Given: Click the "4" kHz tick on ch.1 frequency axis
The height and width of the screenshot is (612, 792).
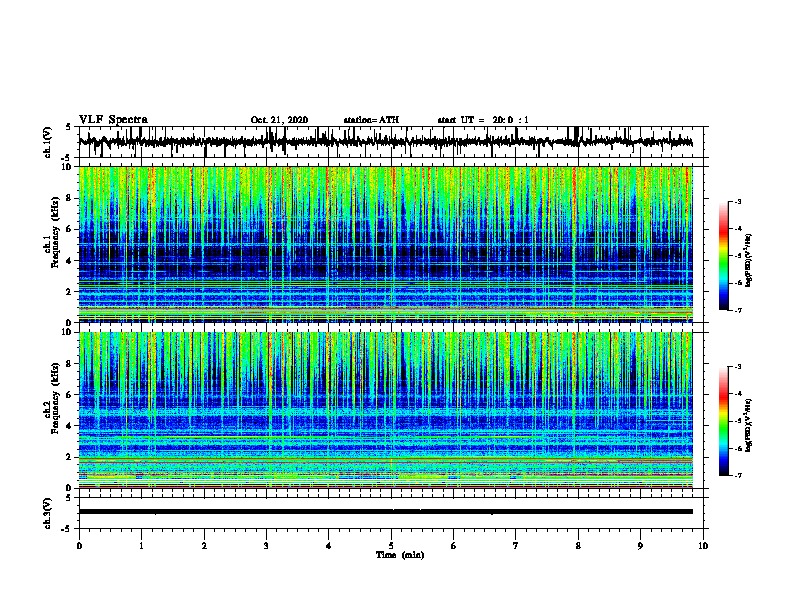Looking at the screenshot, I should click(x=69, y=261).
